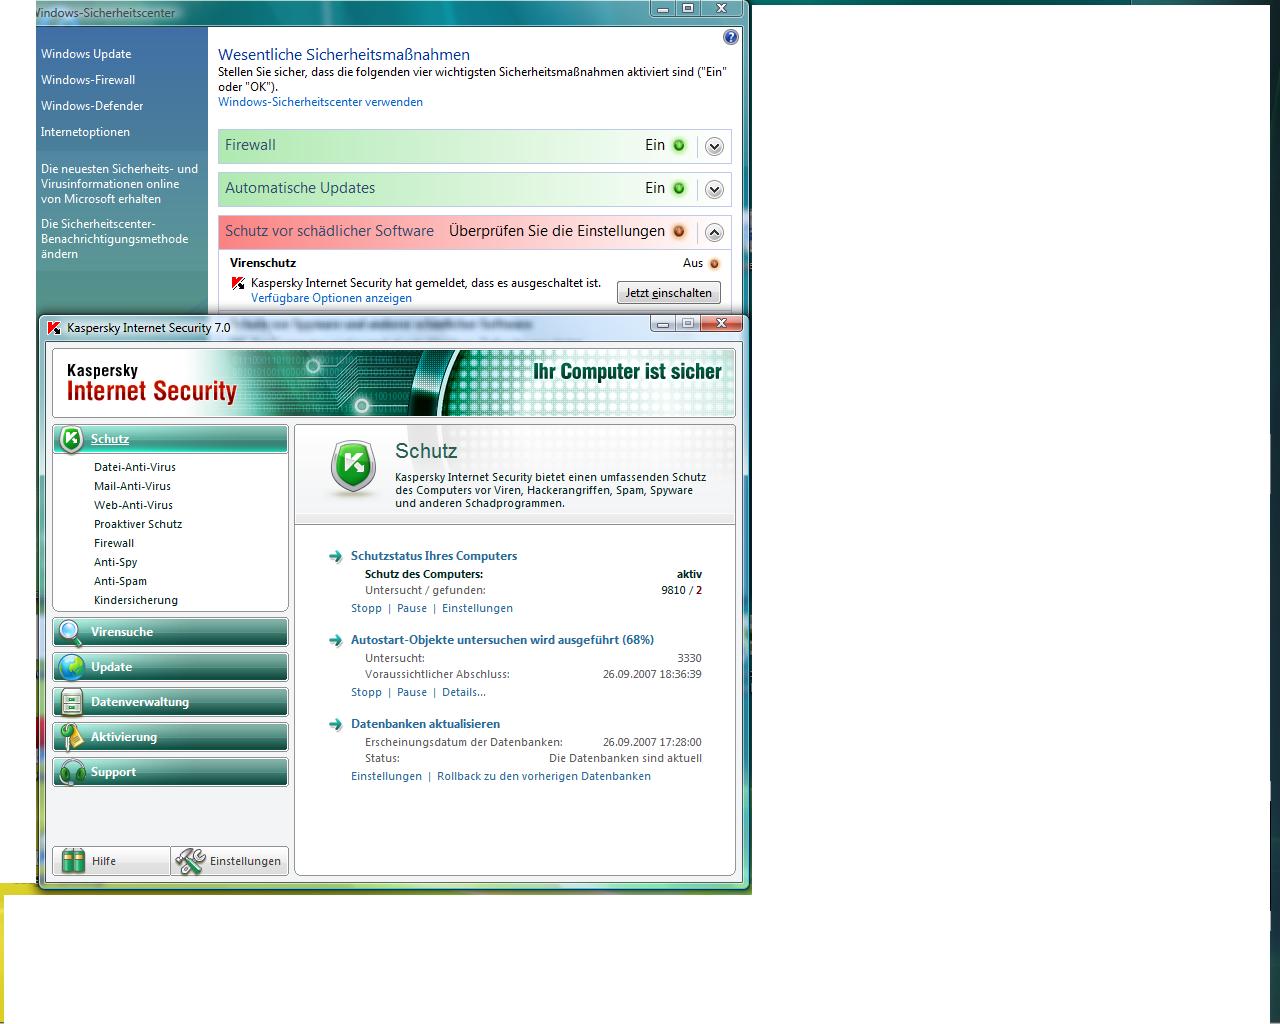The height and width of the screenshot is (1024, 1280).
Task: Click Jetzt einschalten button
Action: [669, 293]
